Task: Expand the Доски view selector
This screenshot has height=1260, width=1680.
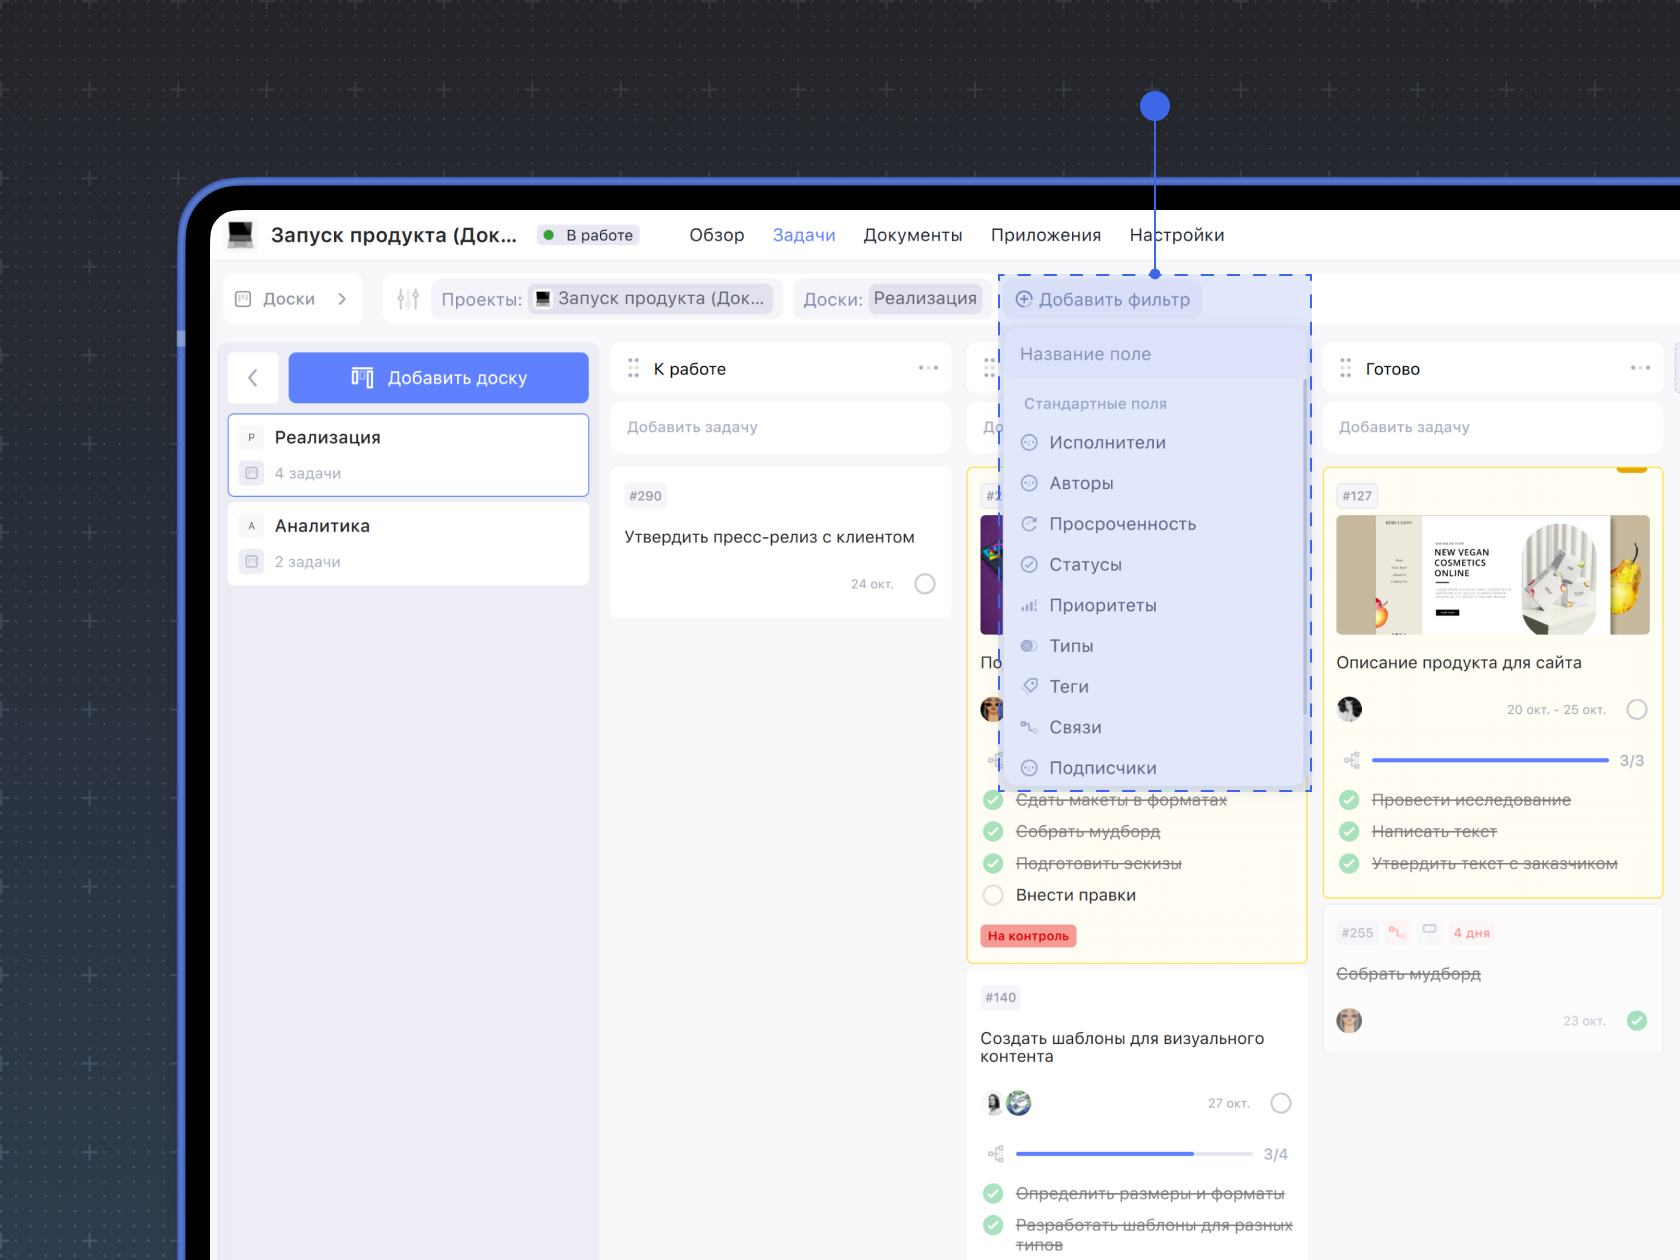Action: (290, 299)
